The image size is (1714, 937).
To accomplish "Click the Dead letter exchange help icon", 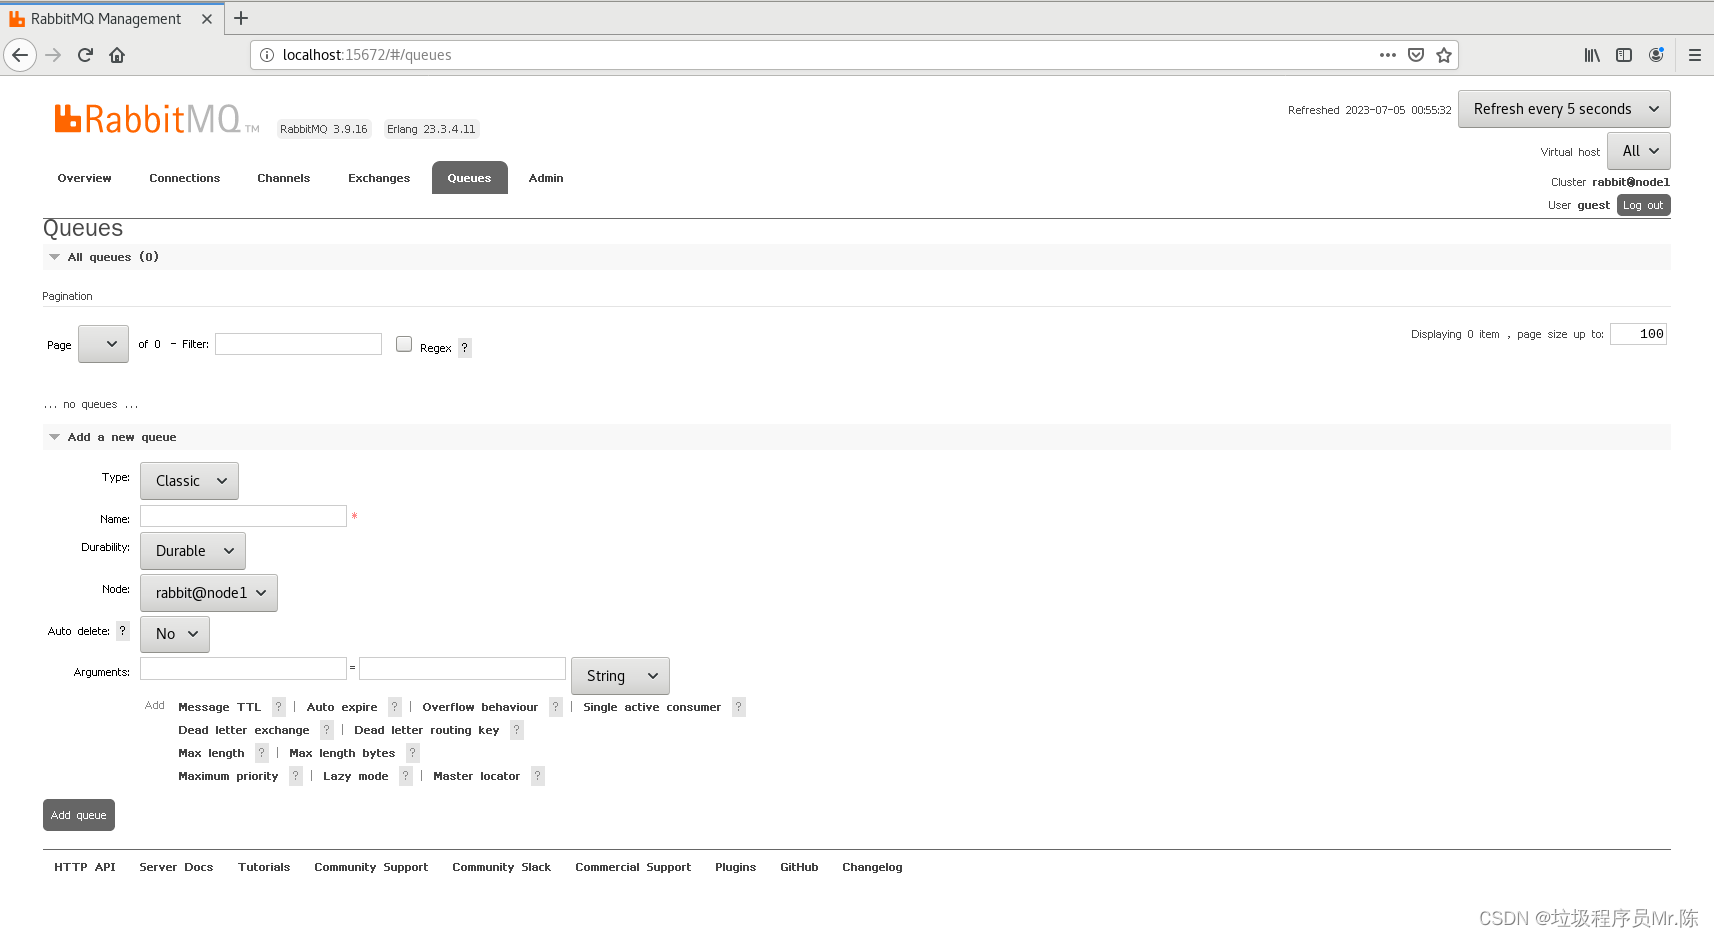I will point(326,730).
